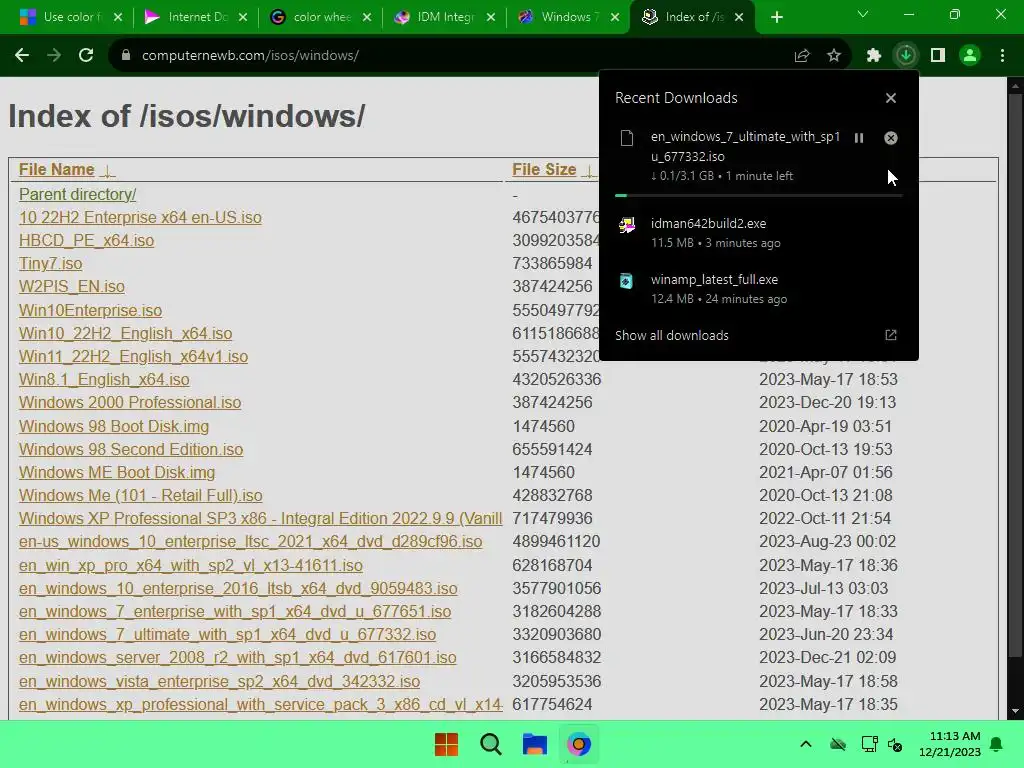Download en-us_windows_10_enterprise_ltsc_2021 iso
This screenshot has height=768, width=1024.
pos(250,541)
